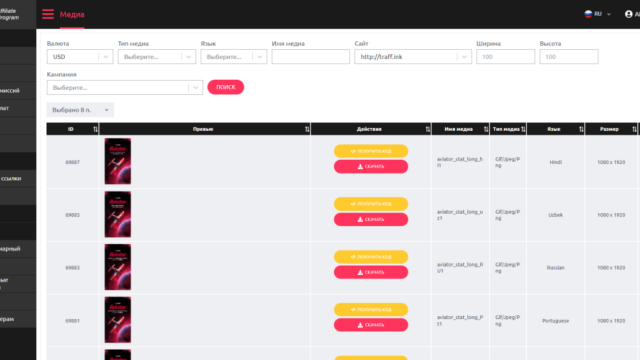The width and height of the screenshot is (640, 360).
Task: Open the Тип медиа dropdown
Action: tap(157, 57)
